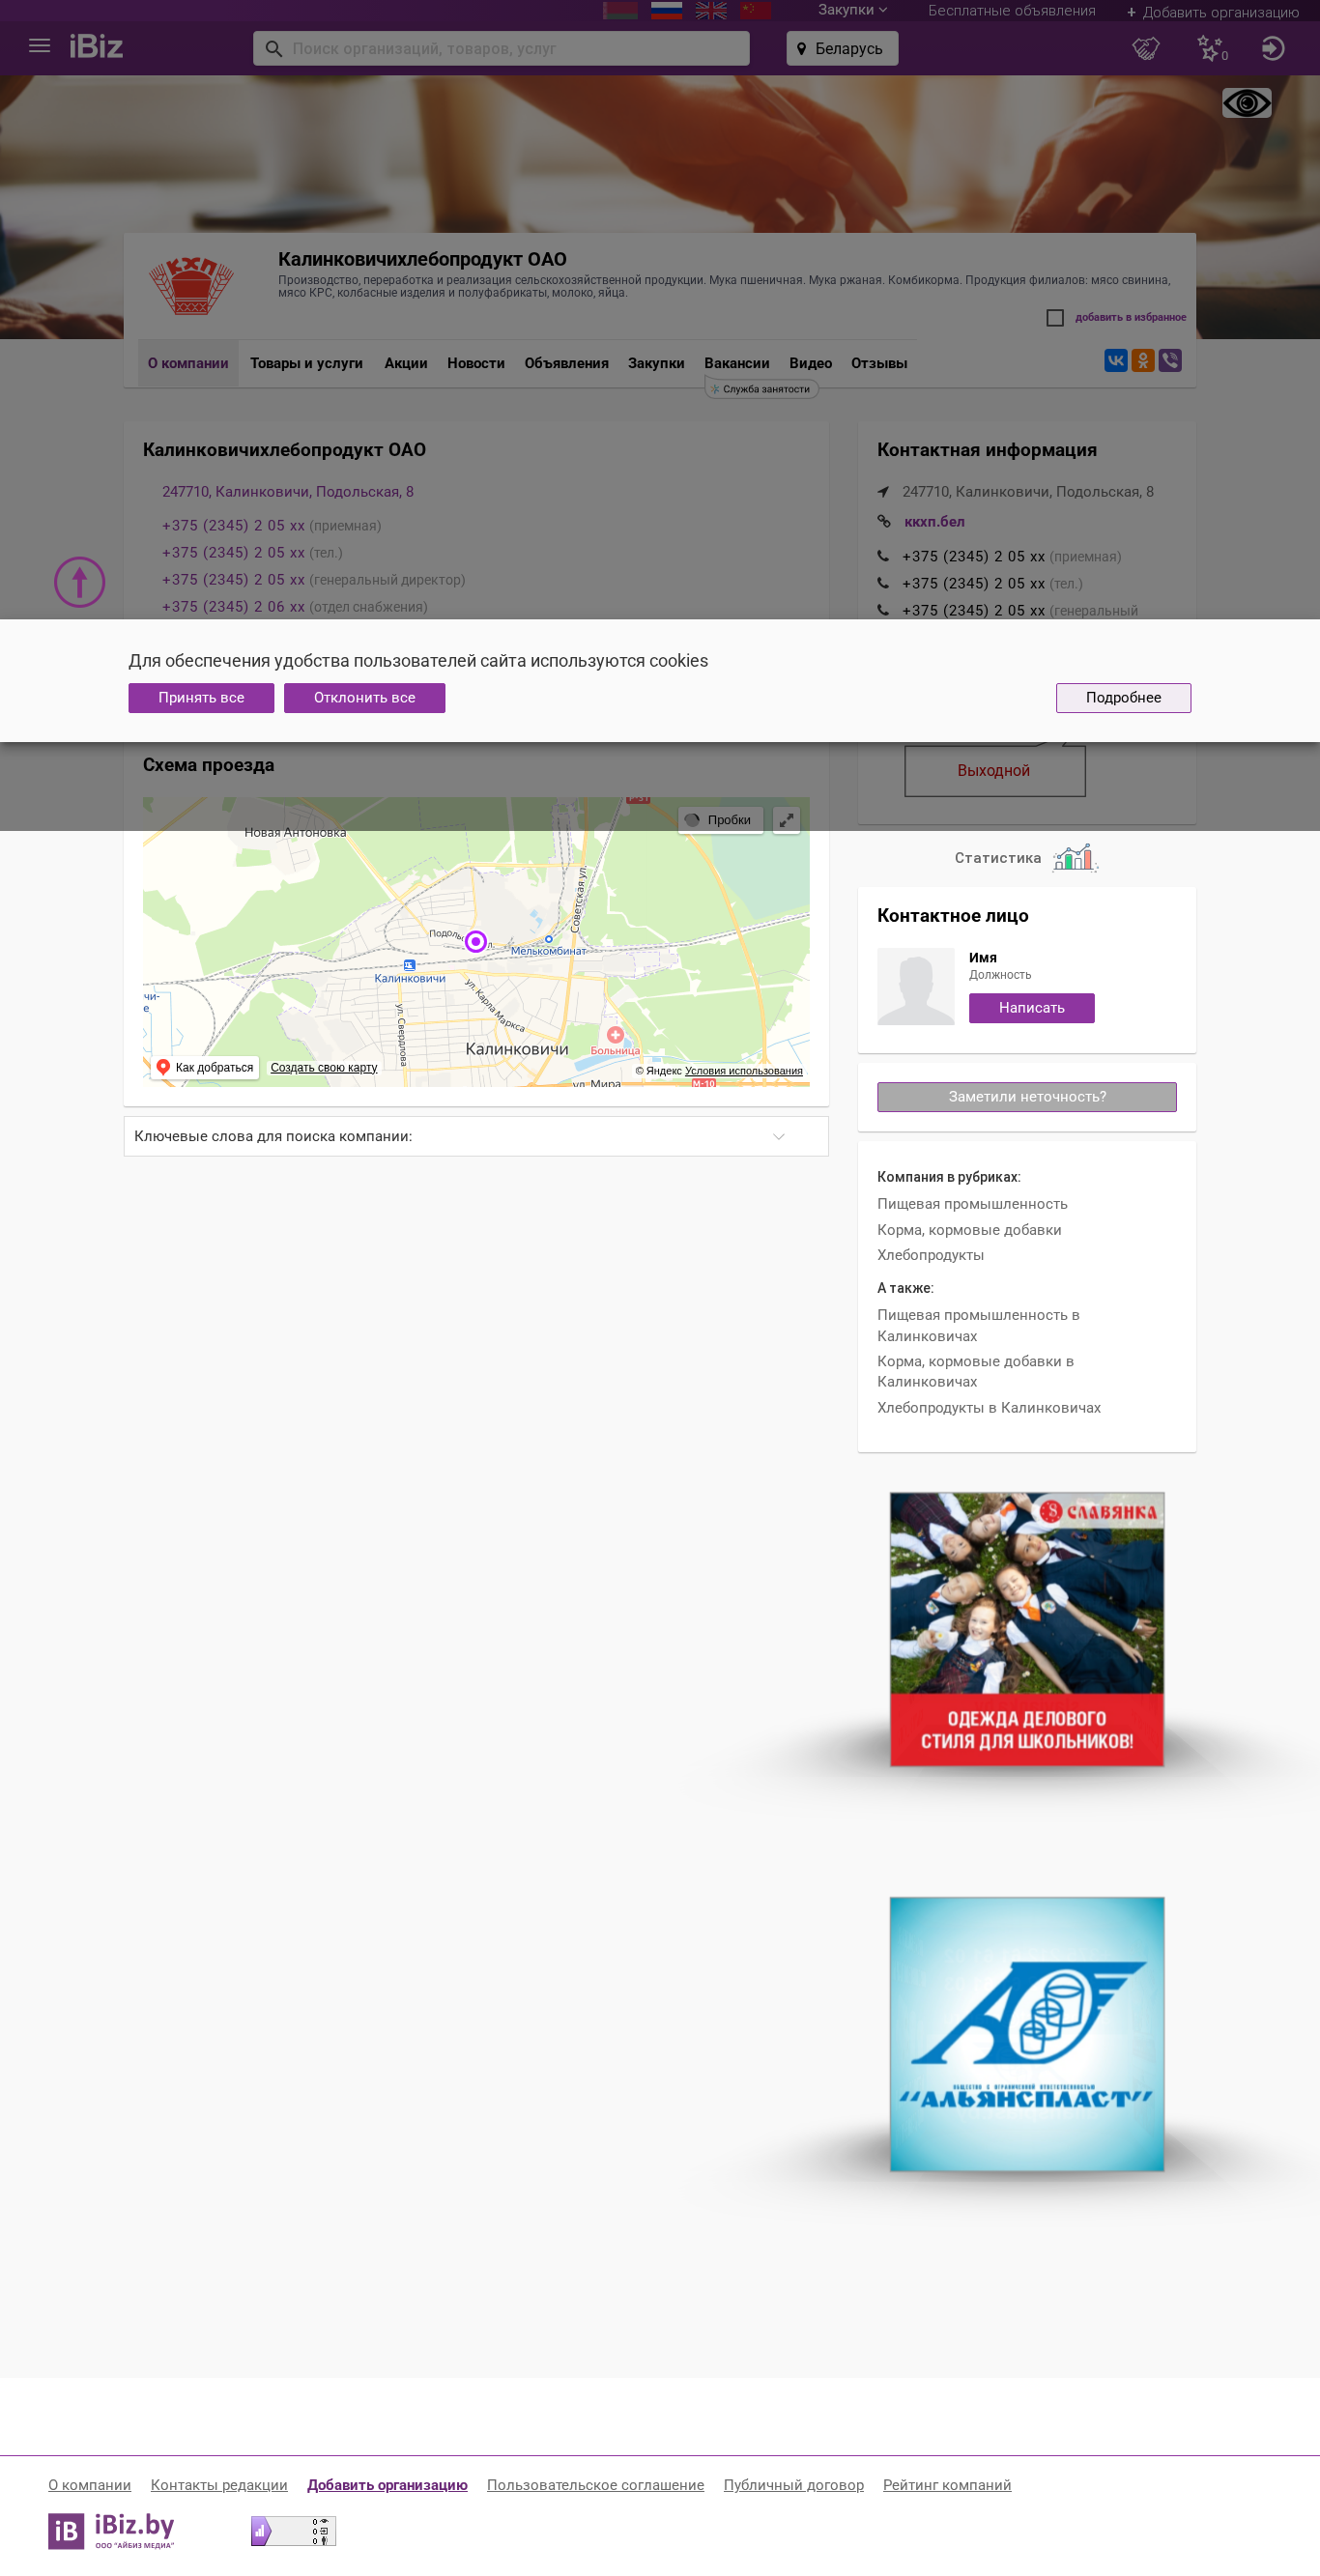The image size is (1320, 2576).
Task: Toggle accessibility eye view mode
Action: coord(1246,103)
